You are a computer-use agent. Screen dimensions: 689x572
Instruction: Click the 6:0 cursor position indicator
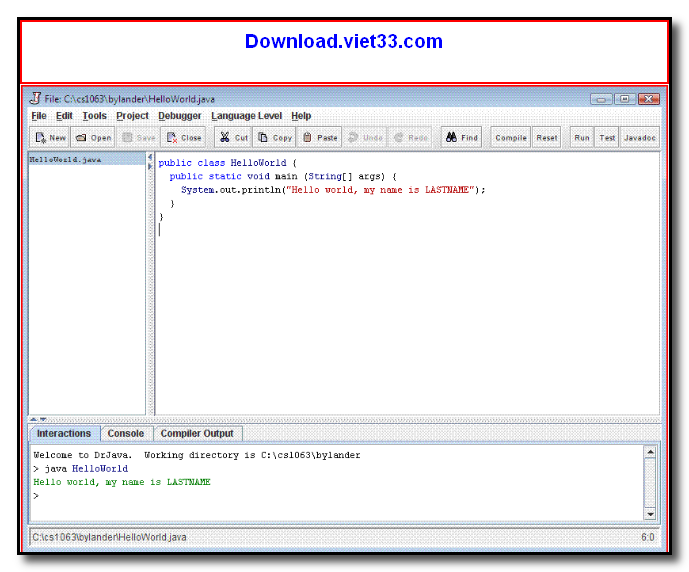point(647,537)
